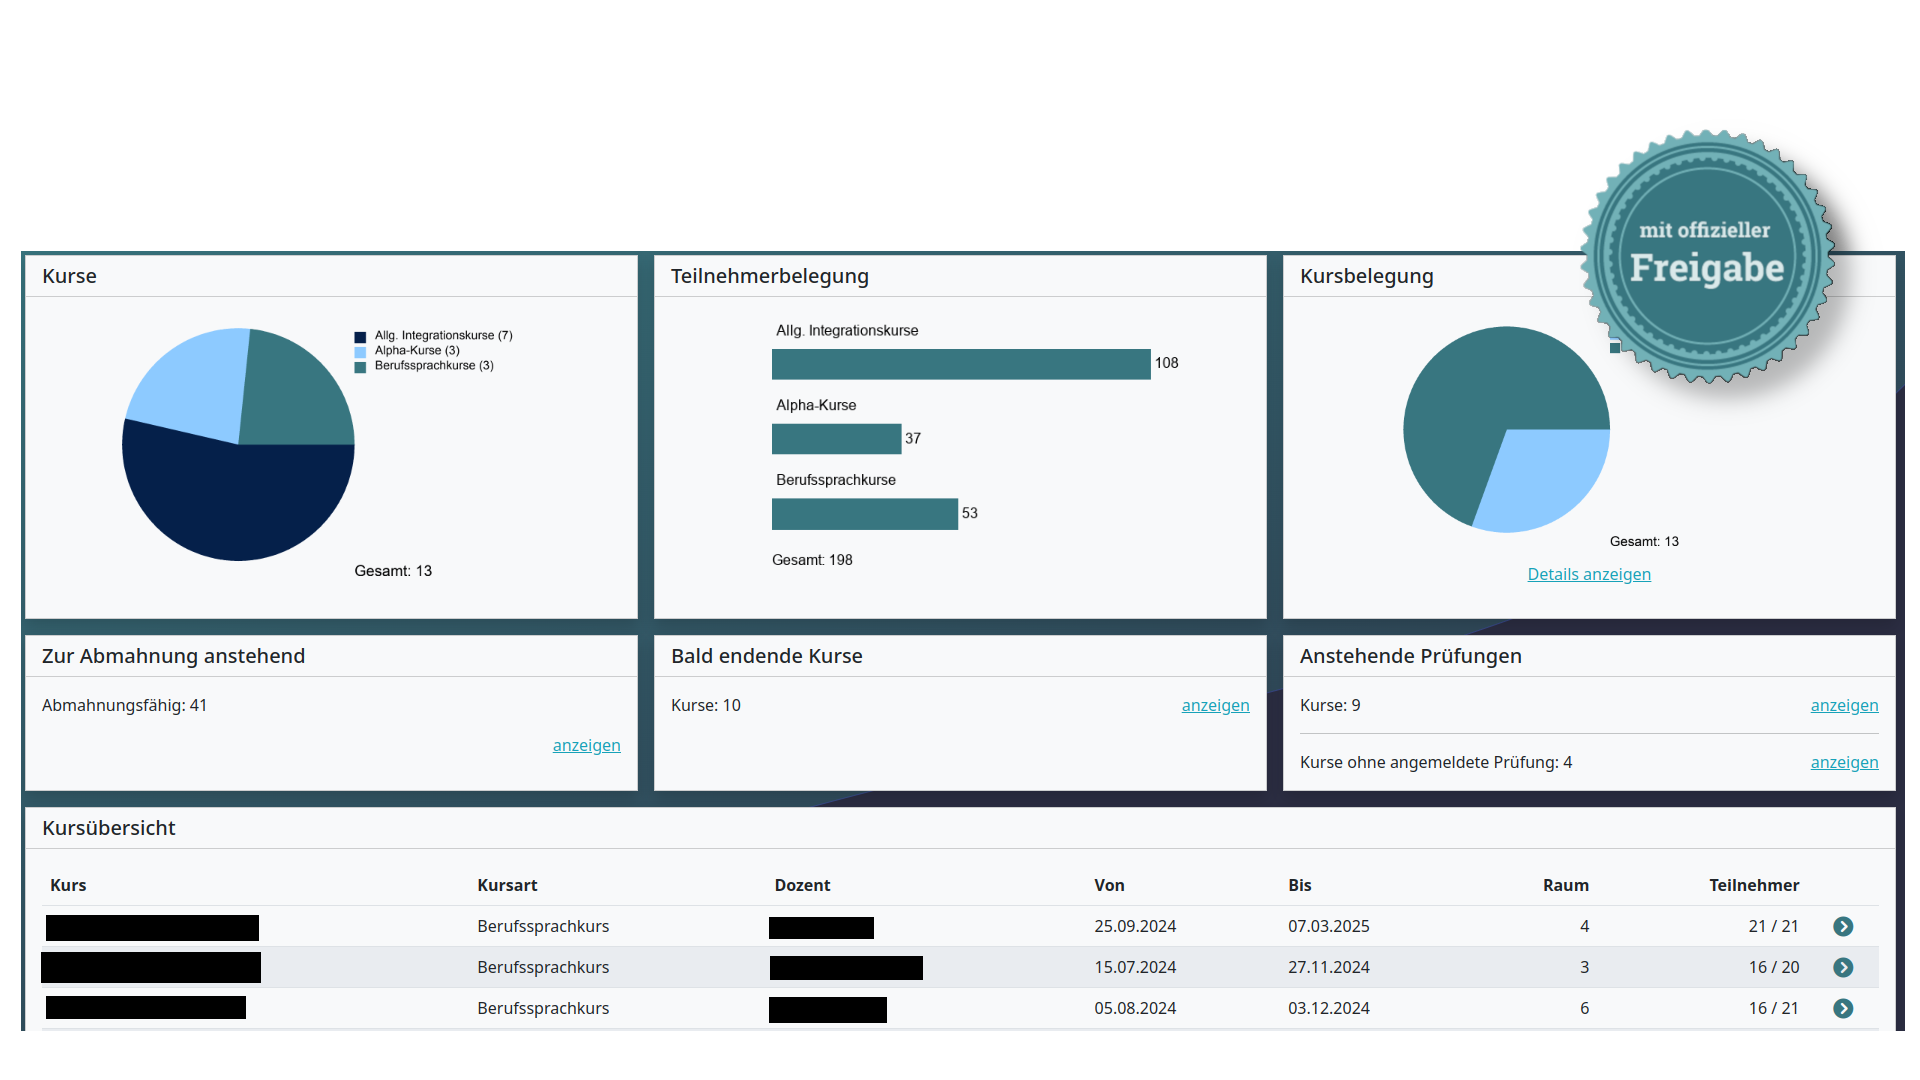Click Gesamt: 198 under Teilnehmerbelegung

(812, 560)
